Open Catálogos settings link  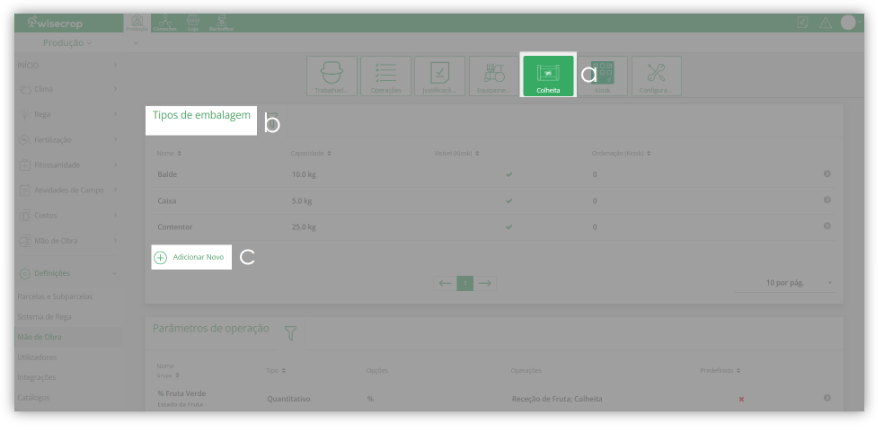click(34, 398)
